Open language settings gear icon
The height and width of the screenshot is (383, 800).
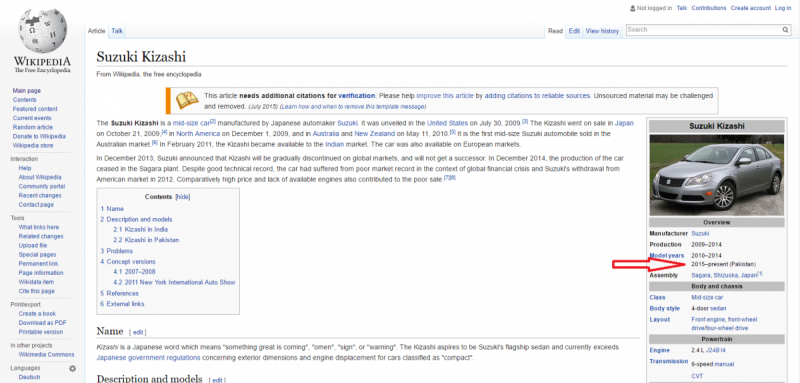[72, 368]
